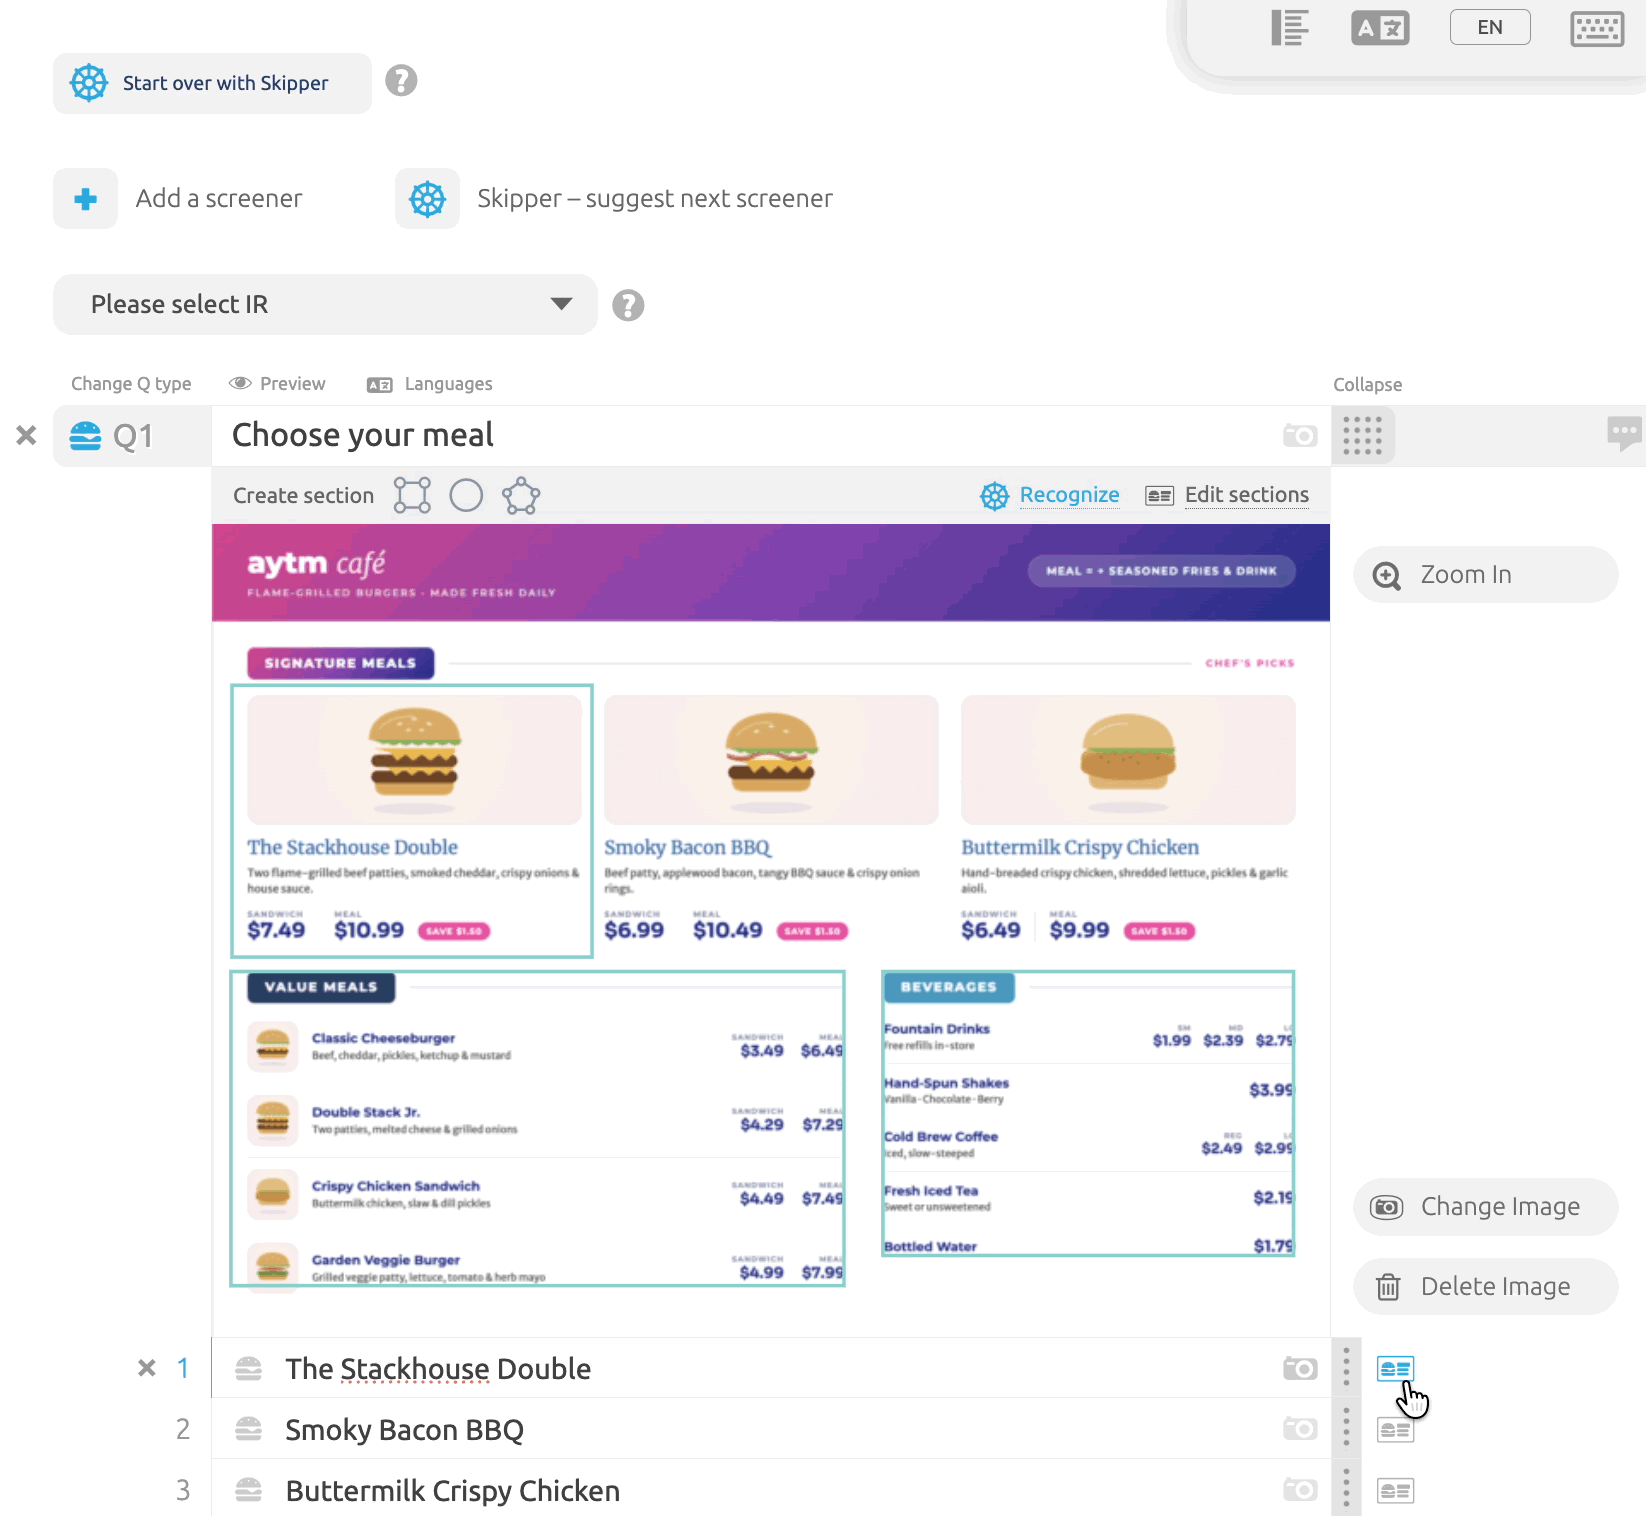Click section card icon for The Stackhouse Double
This screenshot has width=1646, height=1516.
1395,1368
